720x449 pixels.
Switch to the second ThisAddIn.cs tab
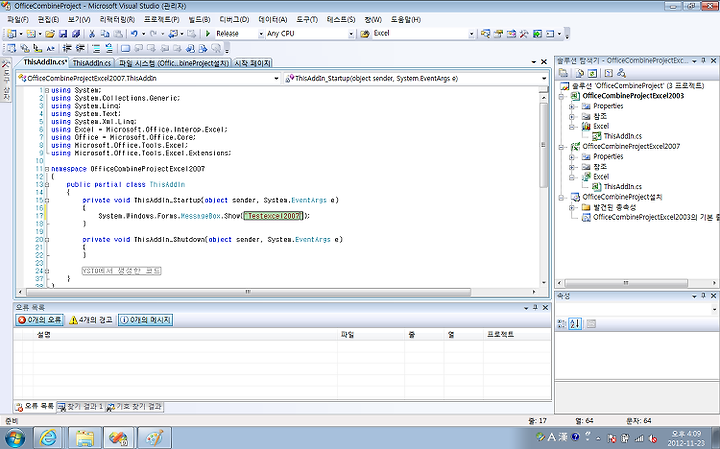[92, 63]
